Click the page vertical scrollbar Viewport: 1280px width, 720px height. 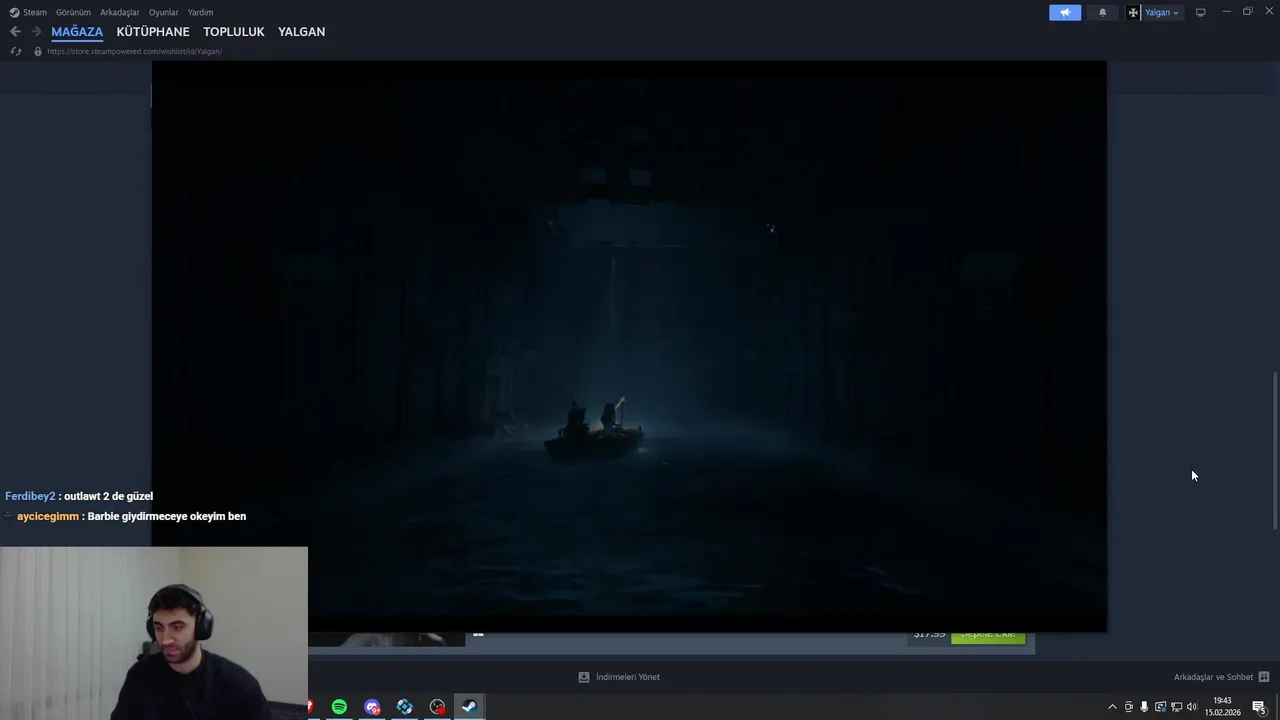1274,450
